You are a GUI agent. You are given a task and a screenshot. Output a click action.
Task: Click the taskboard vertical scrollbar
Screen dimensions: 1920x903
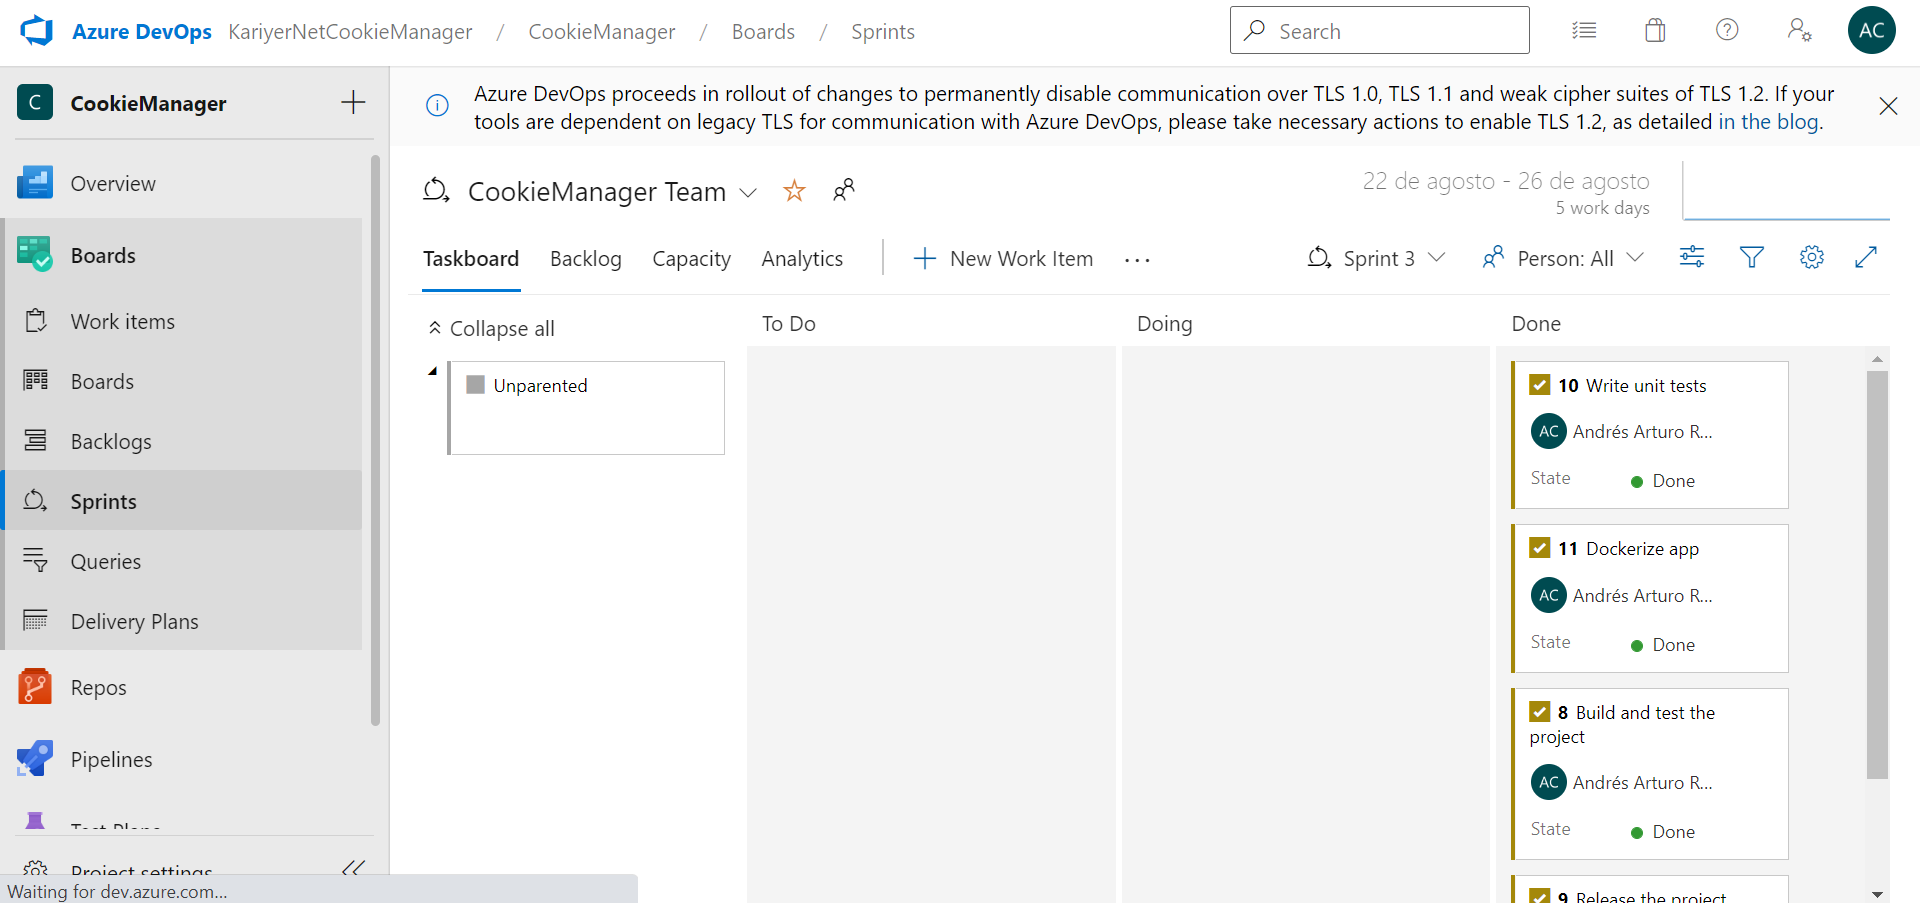coord(1877,574)
